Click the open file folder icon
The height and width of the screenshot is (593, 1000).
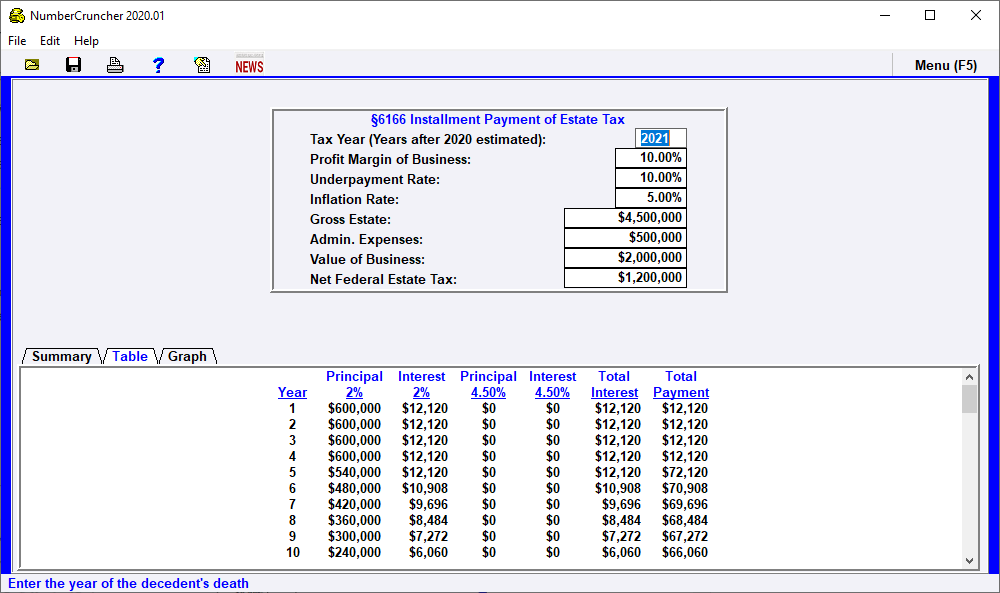(32, 65)
